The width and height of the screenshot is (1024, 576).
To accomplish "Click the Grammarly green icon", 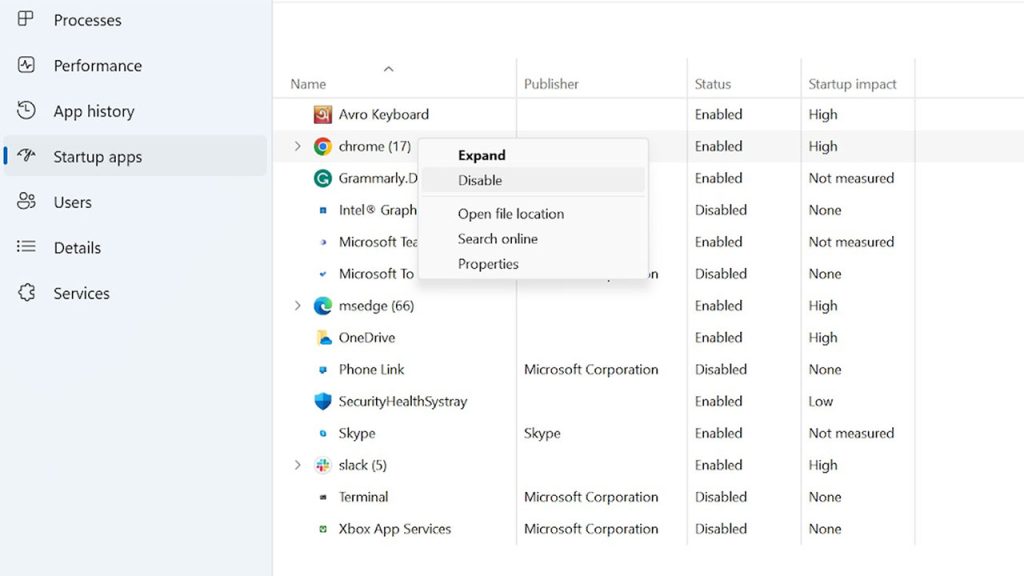I will 323,178.
